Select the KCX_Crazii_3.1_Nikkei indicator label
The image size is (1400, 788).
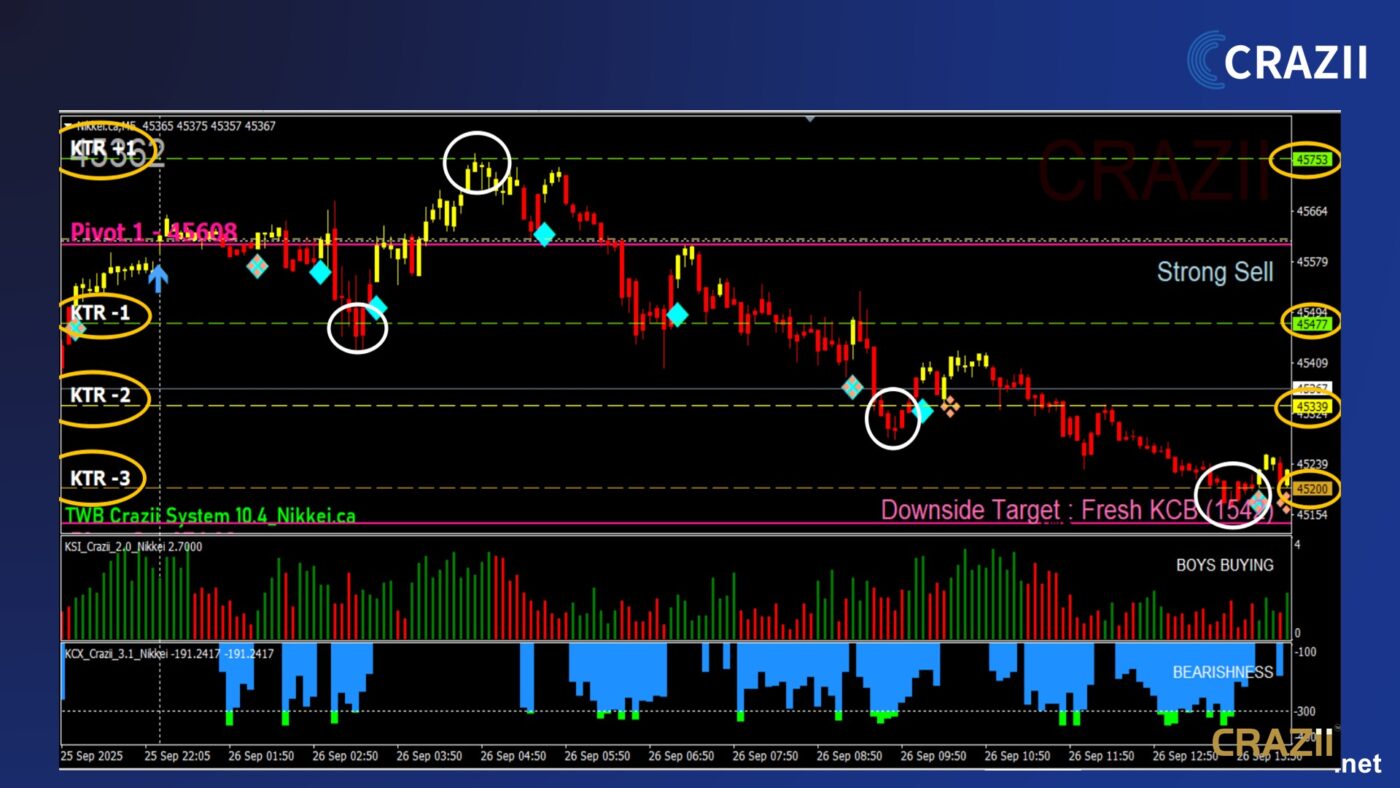pos(169,654)
